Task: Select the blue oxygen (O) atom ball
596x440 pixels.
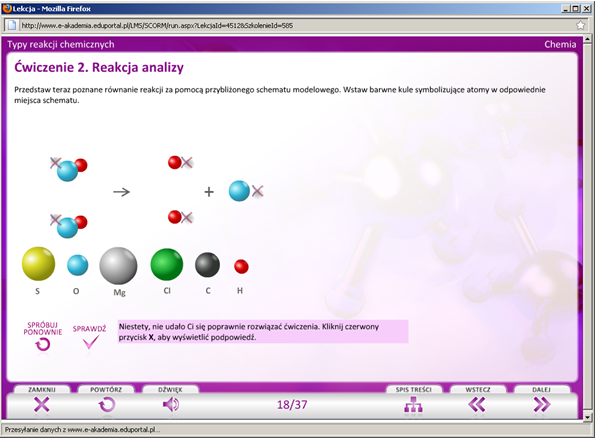Action: point(78,265)
